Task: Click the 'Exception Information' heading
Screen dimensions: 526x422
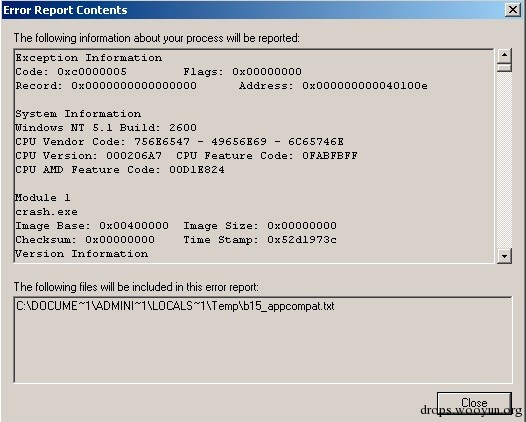Action: point(89,58)
